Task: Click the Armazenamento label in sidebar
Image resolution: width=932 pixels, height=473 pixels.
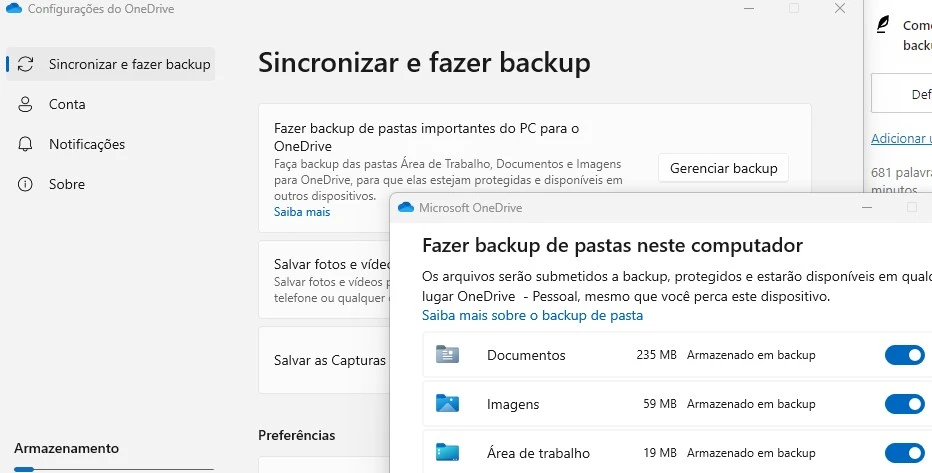Action: [x=67, y=448]
